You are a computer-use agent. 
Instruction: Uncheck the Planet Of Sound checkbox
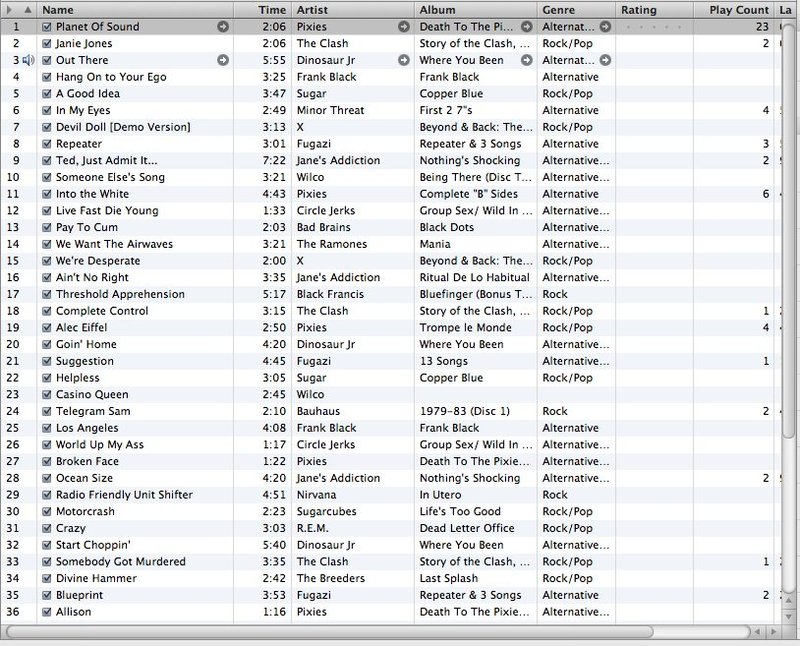coord(47,27)
